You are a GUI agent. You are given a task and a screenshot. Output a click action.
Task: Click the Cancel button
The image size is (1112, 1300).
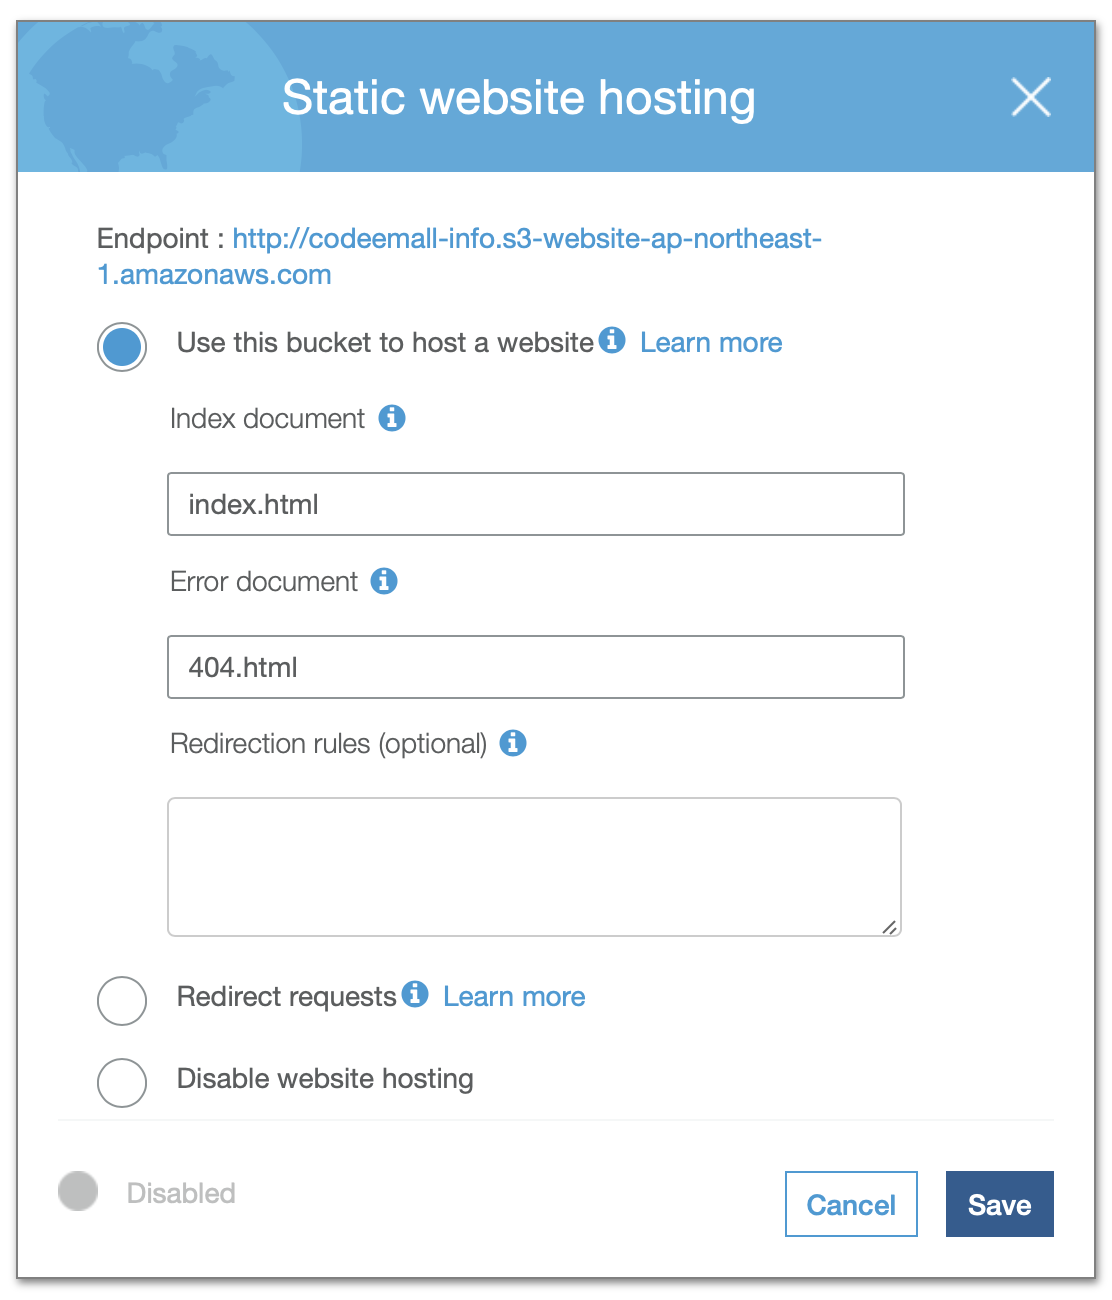point(851,1204)
